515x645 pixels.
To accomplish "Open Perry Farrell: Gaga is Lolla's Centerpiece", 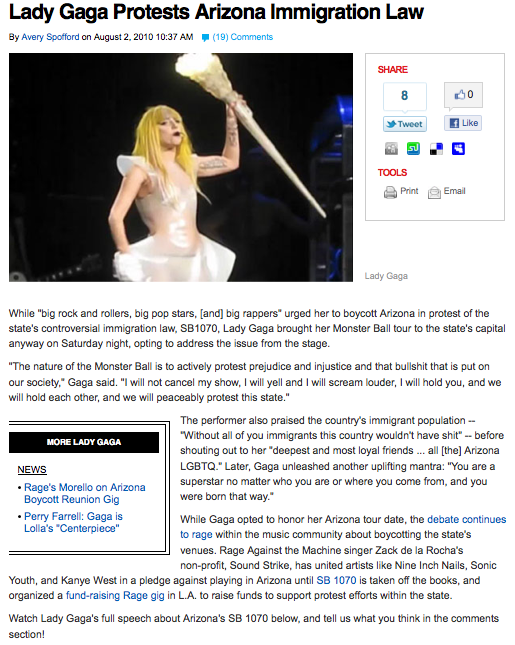I will pos(73,522).
